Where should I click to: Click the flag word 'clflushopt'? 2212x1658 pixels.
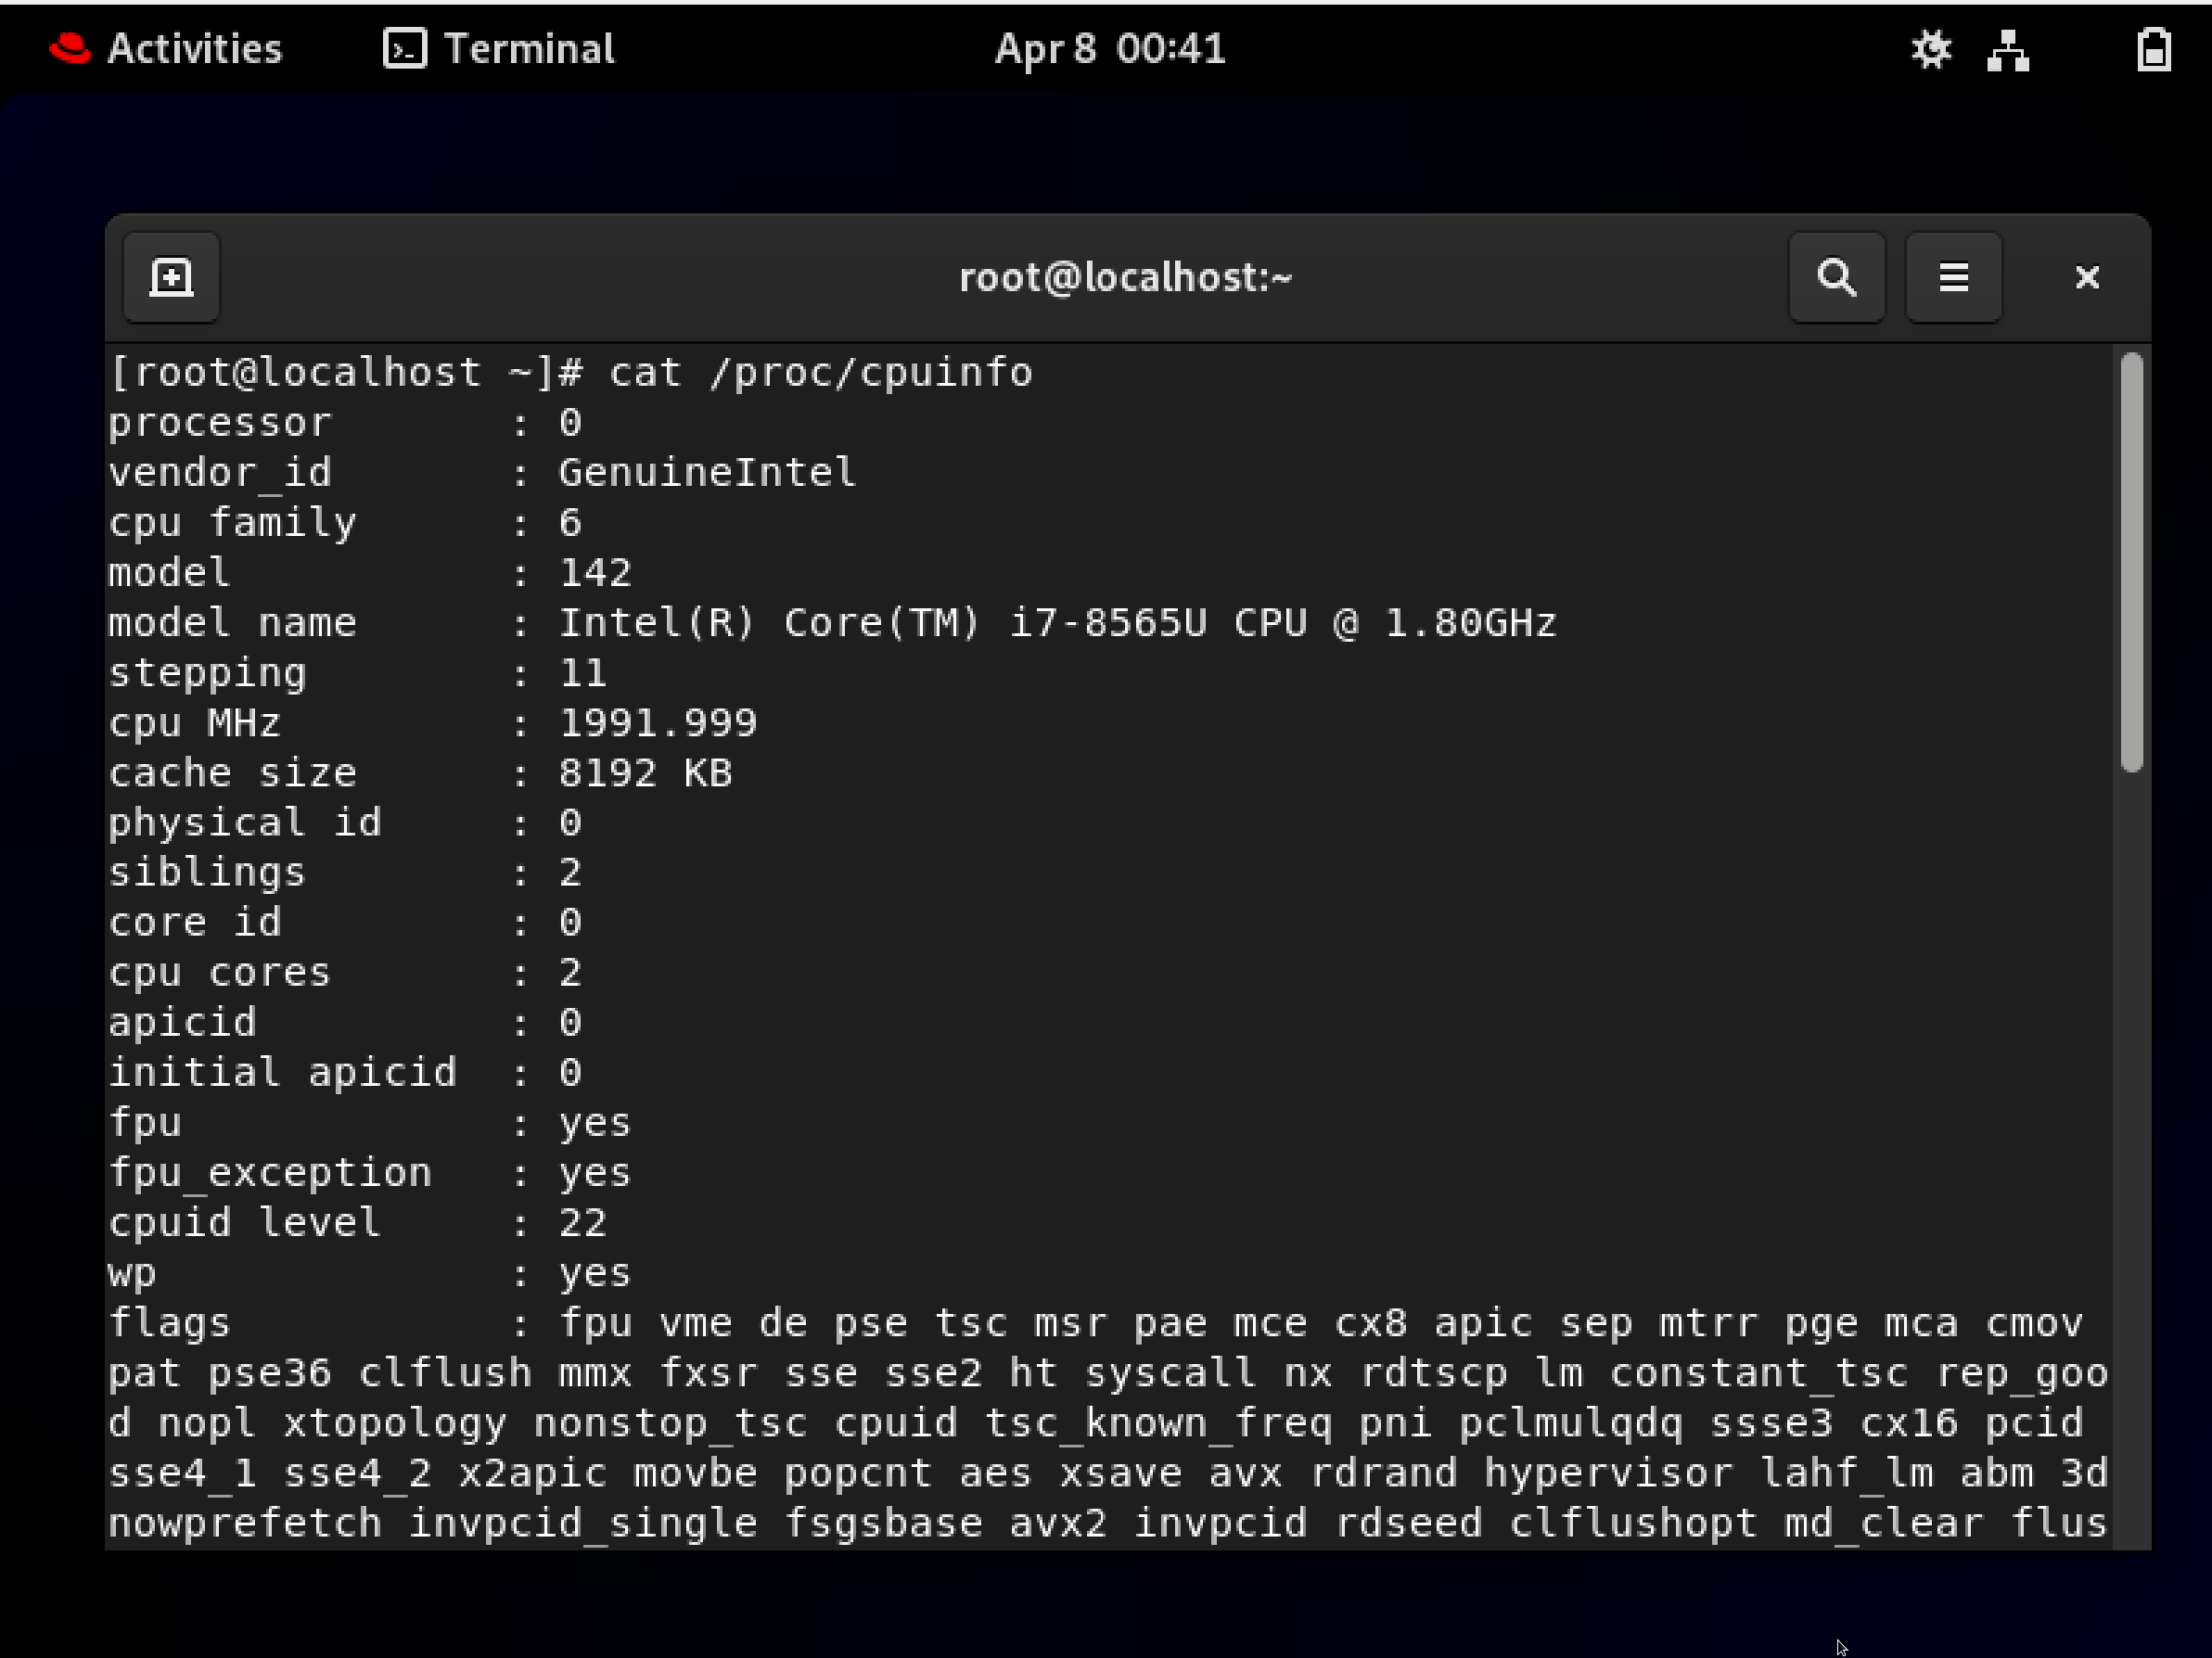coord(1633,1523)
